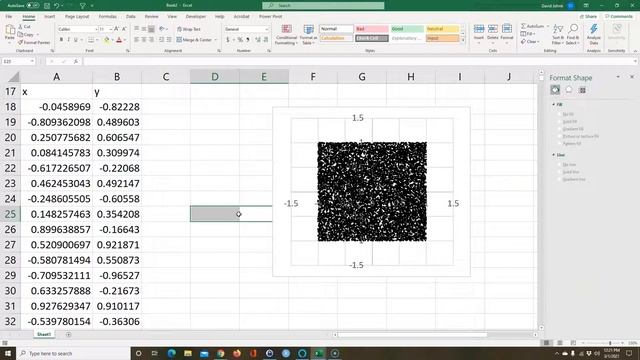This screenshot has width=640, height=360.
Task: Click the yellow Fill Color bucket icon
Action: [x=107, y=40]
